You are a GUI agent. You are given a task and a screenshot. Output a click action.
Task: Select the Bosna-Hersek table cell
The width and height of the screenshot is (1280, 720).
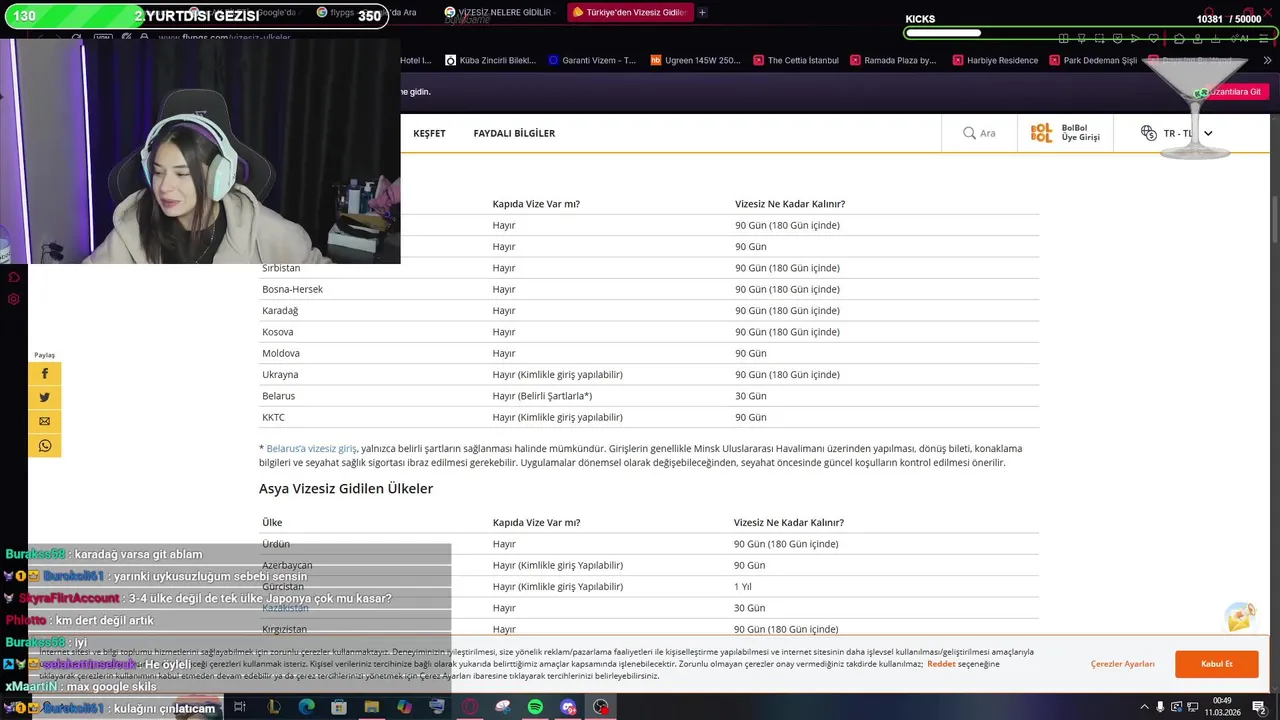(x=292, y=289)
